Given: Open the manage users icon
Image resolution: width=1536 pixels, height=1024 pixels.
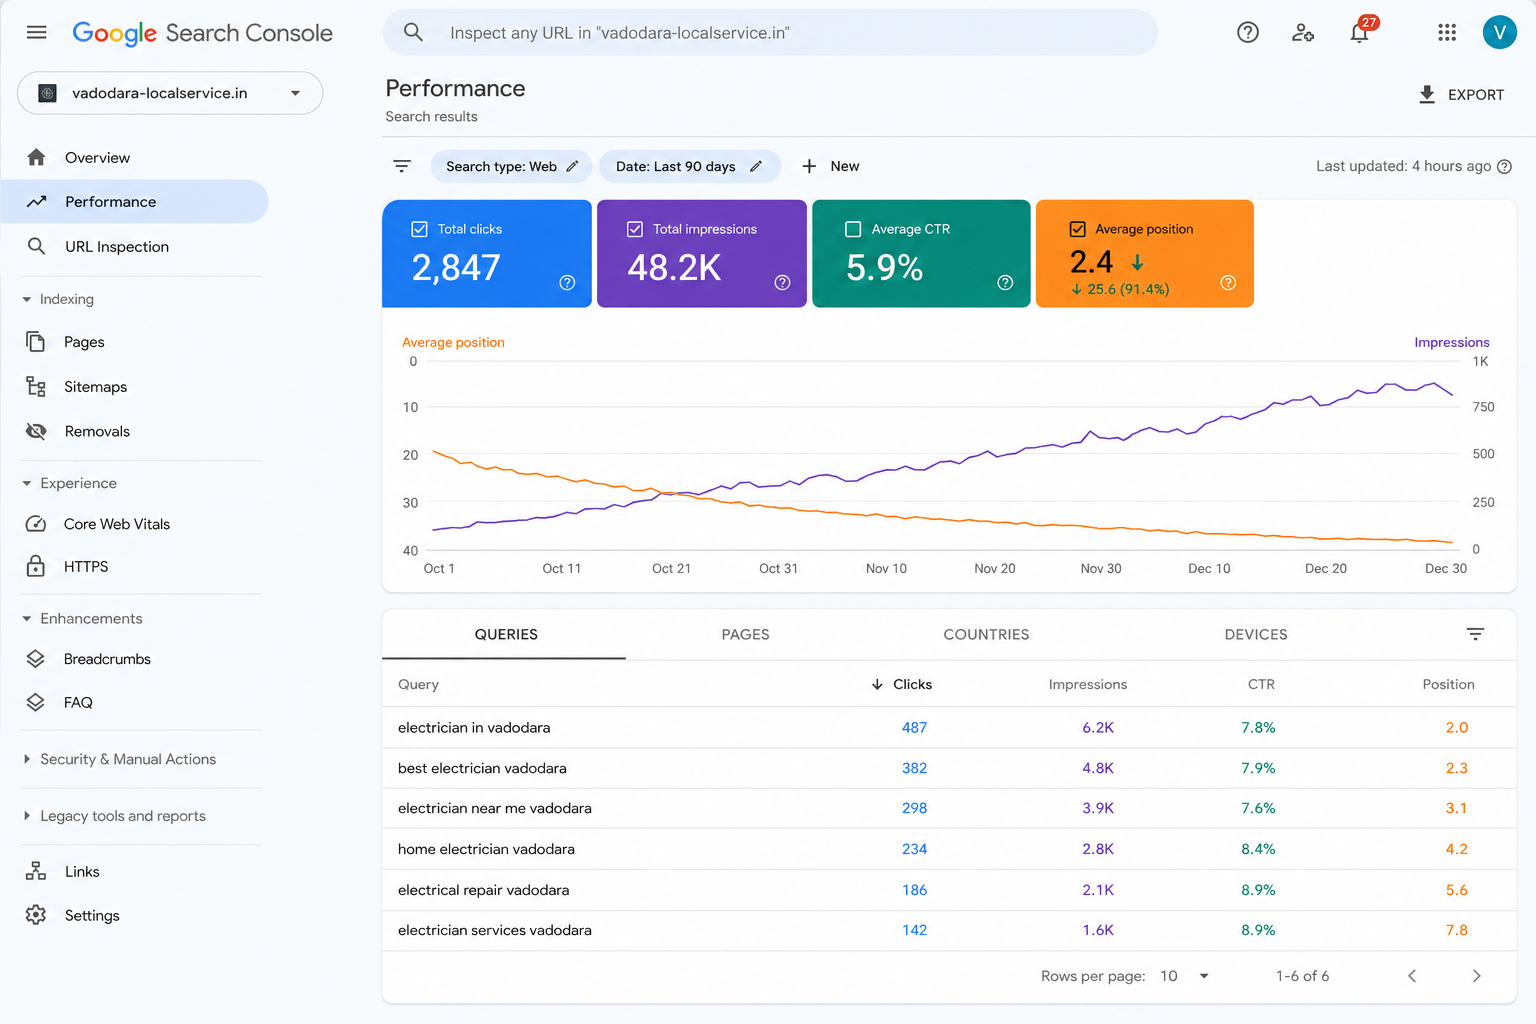Looking at the screenshot, I should coord(1302,32).
